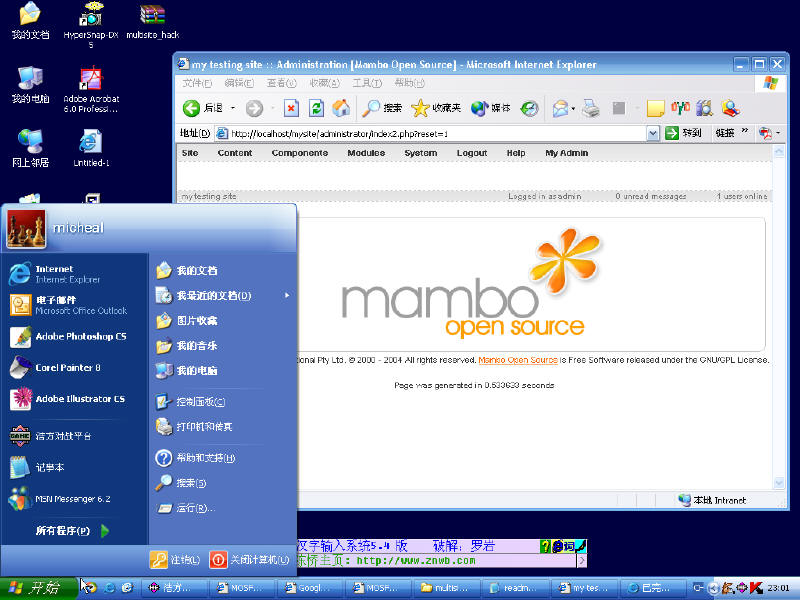Open Help in Mambo admin menu
This screenshot has width=800, height=600.
[x=516, y=153]
